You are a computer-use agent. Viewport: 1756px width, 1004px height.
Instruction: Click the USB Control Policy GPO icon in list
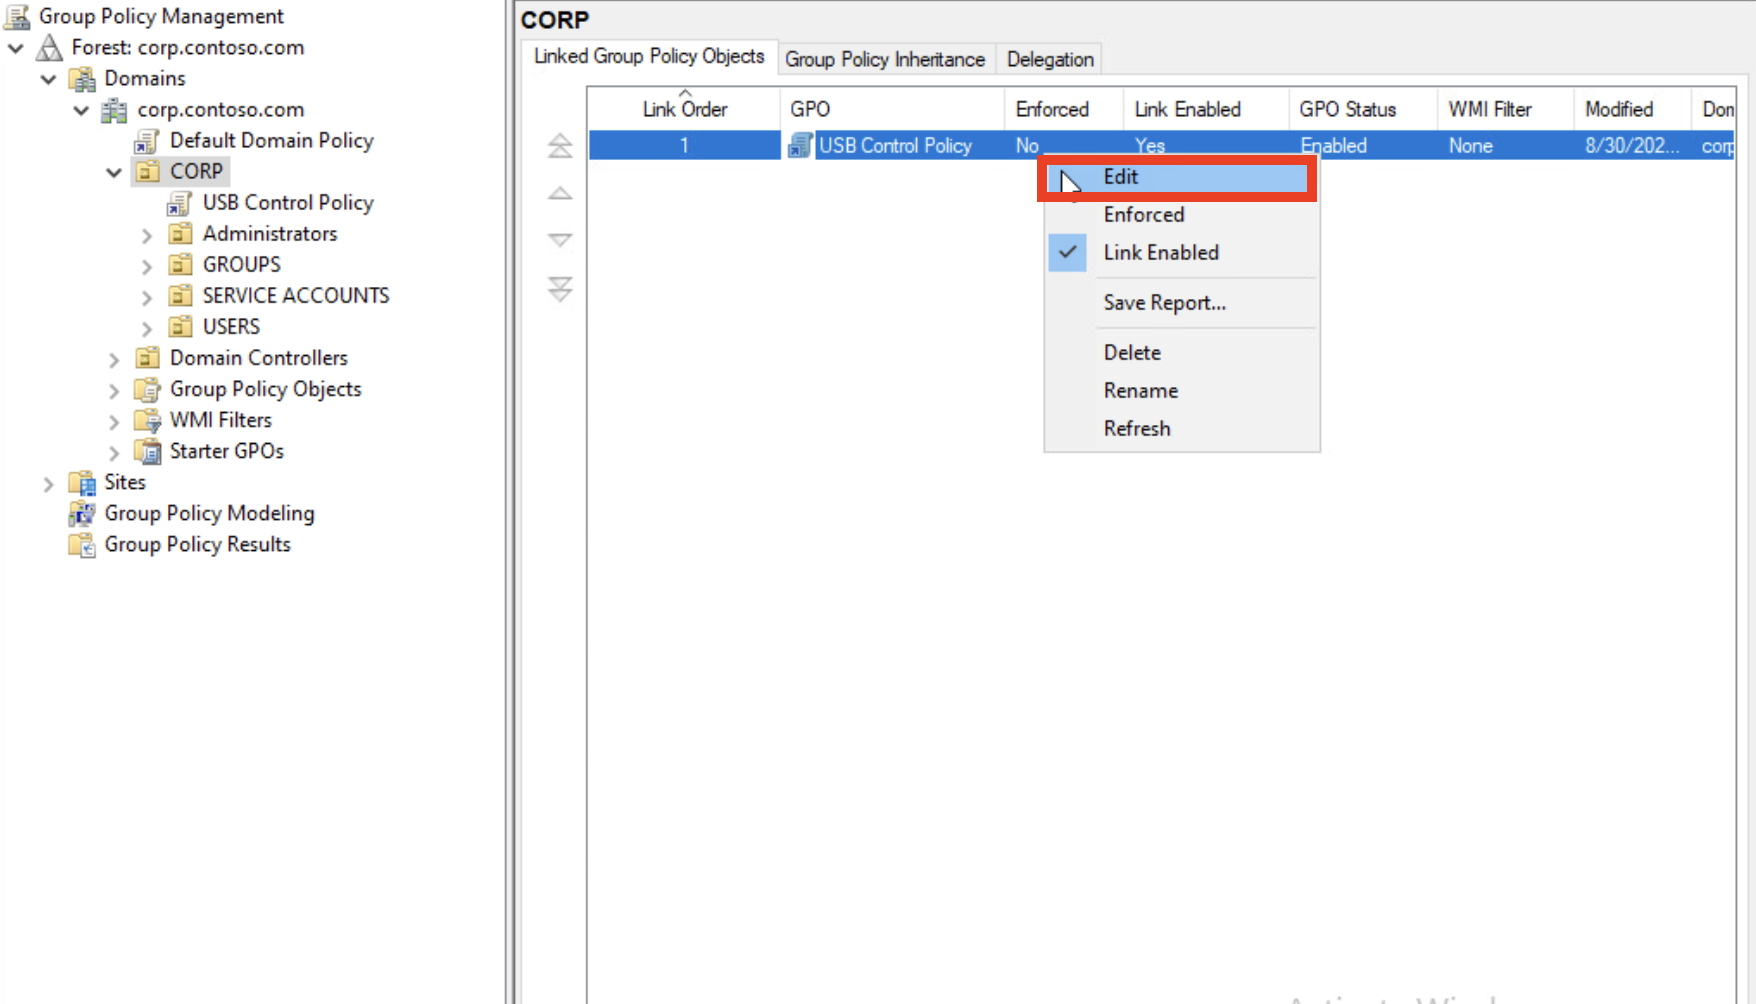[800, 146]
